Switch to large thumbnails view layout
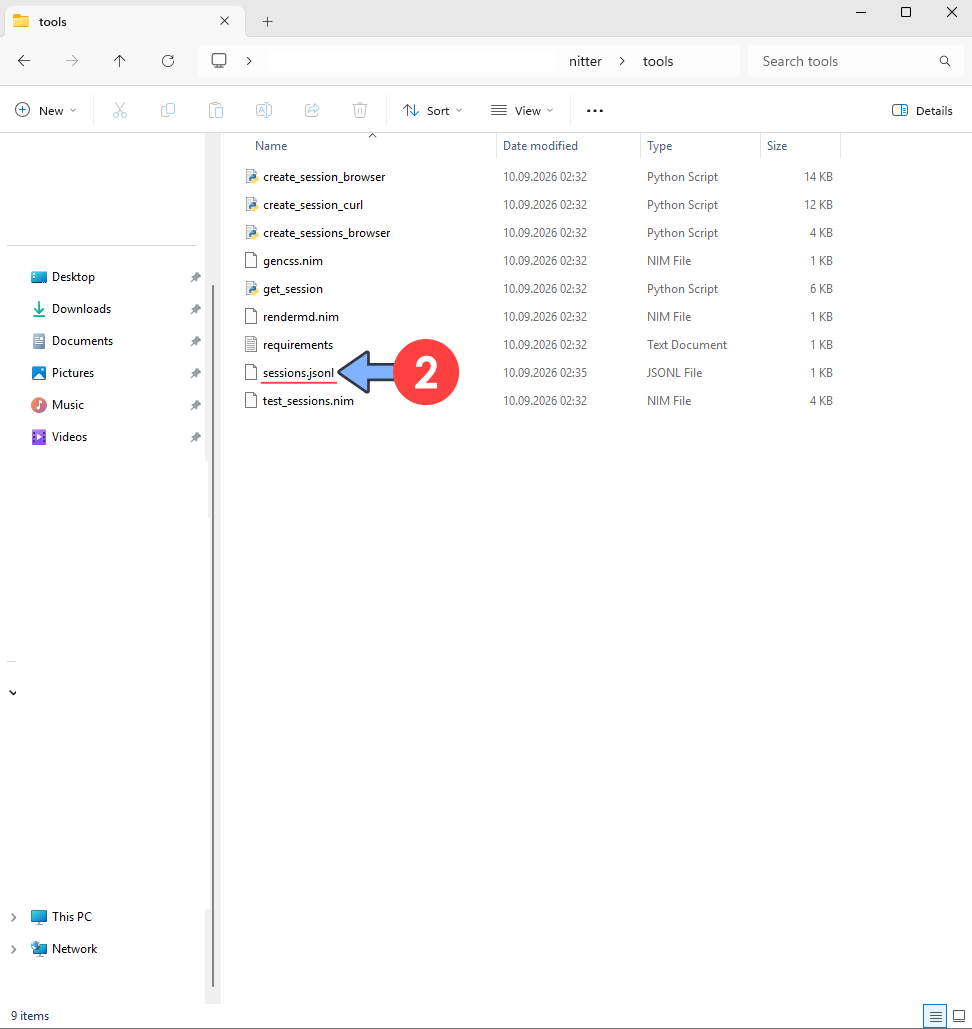Viewport: 972px width, 1029px height. [x=959, y=1017]
